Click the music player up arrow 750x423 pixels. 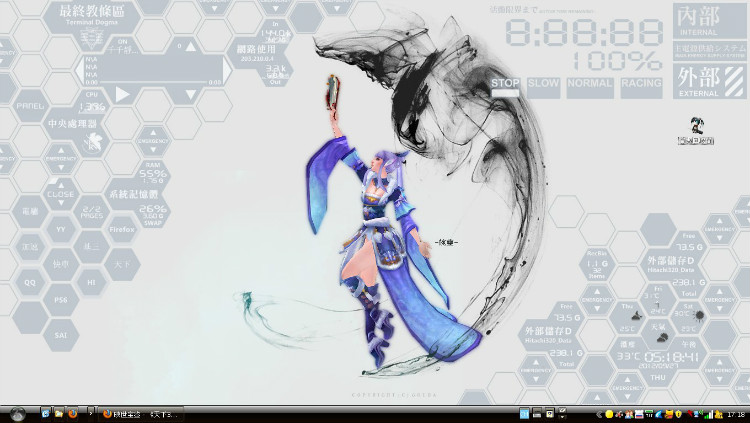[190, 46]
